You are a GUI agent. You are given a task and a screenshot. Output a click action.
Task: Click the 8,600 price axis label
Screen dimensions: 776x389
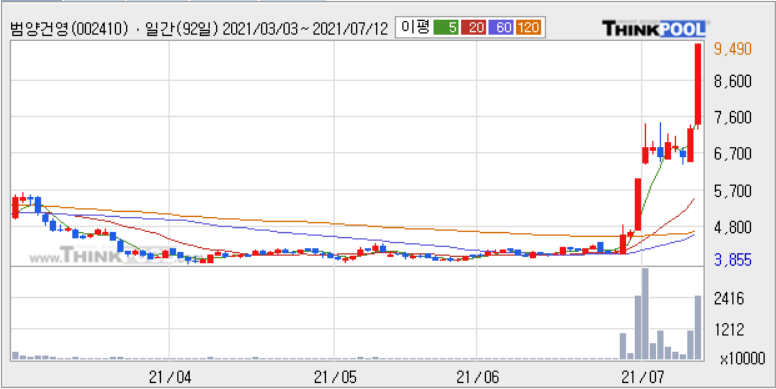(x=733, y=81)
